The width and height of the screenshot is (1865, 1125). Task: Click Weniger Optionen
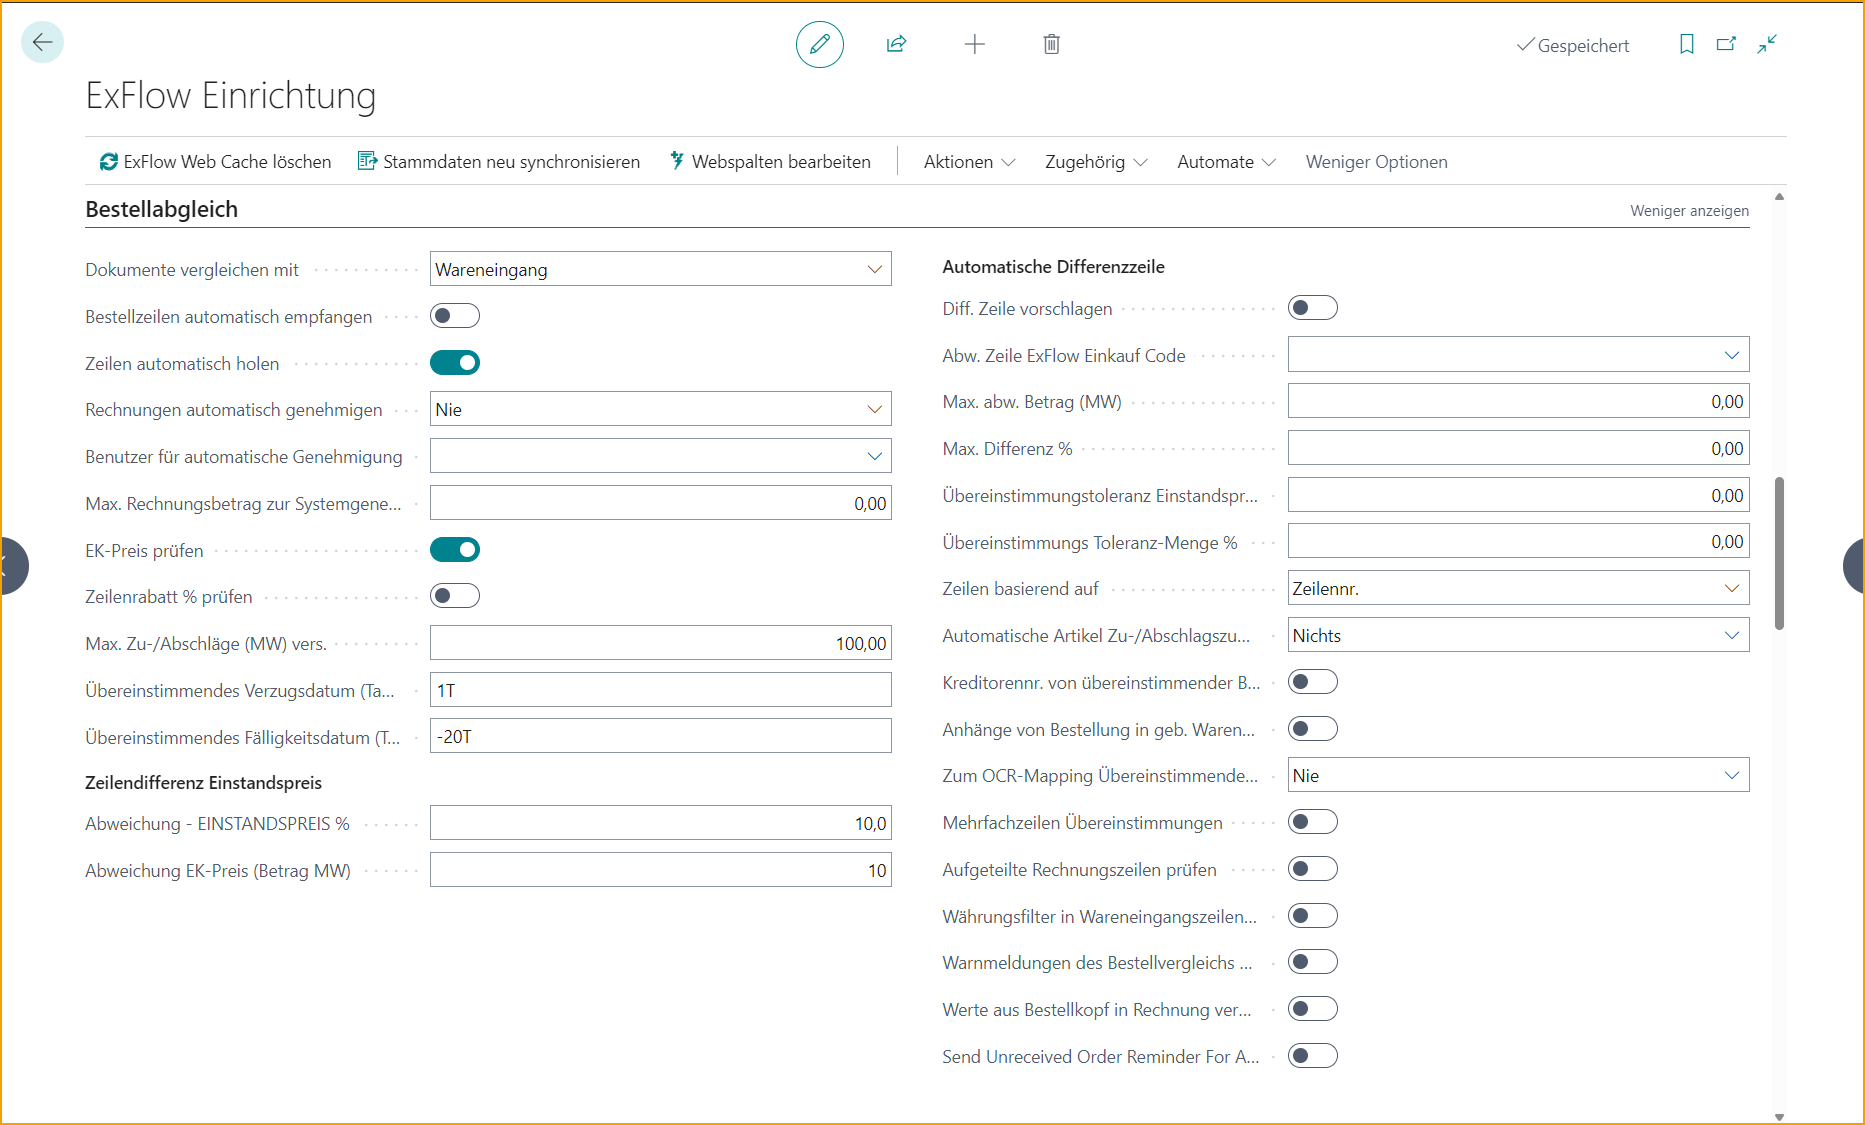1376,161
